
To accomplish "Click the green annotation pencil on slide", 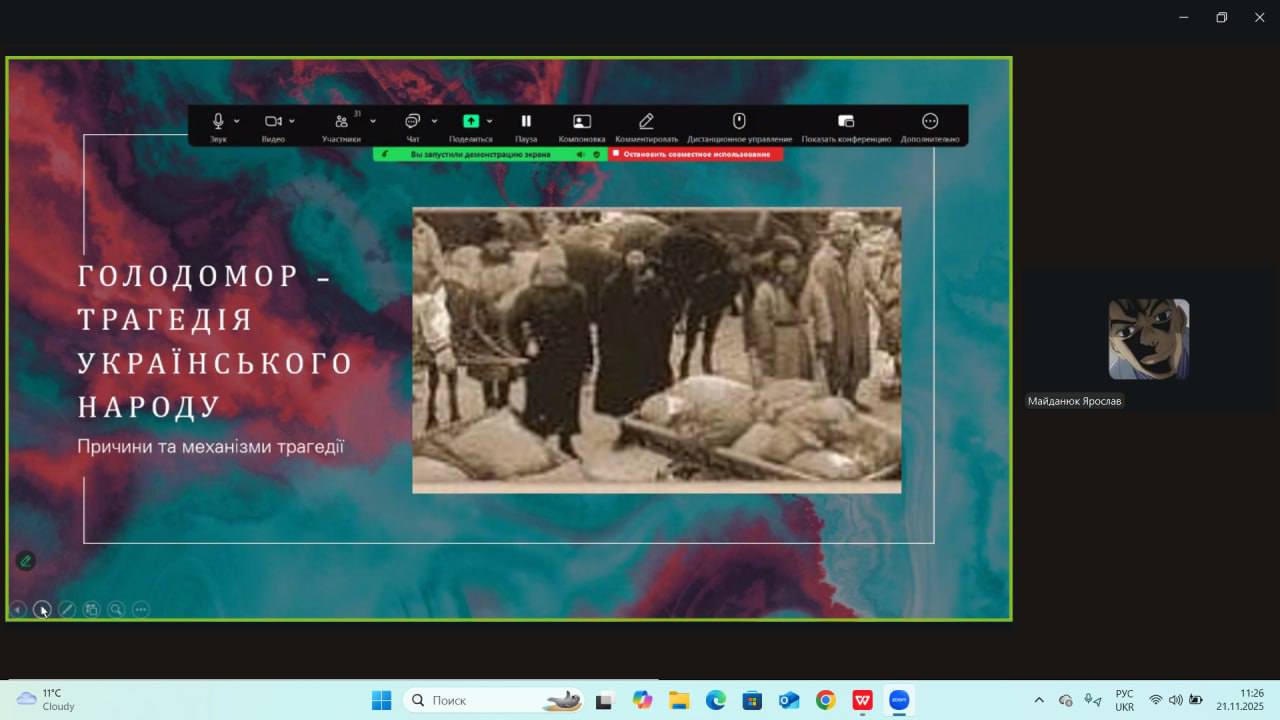I will click(x=26, y=561).
